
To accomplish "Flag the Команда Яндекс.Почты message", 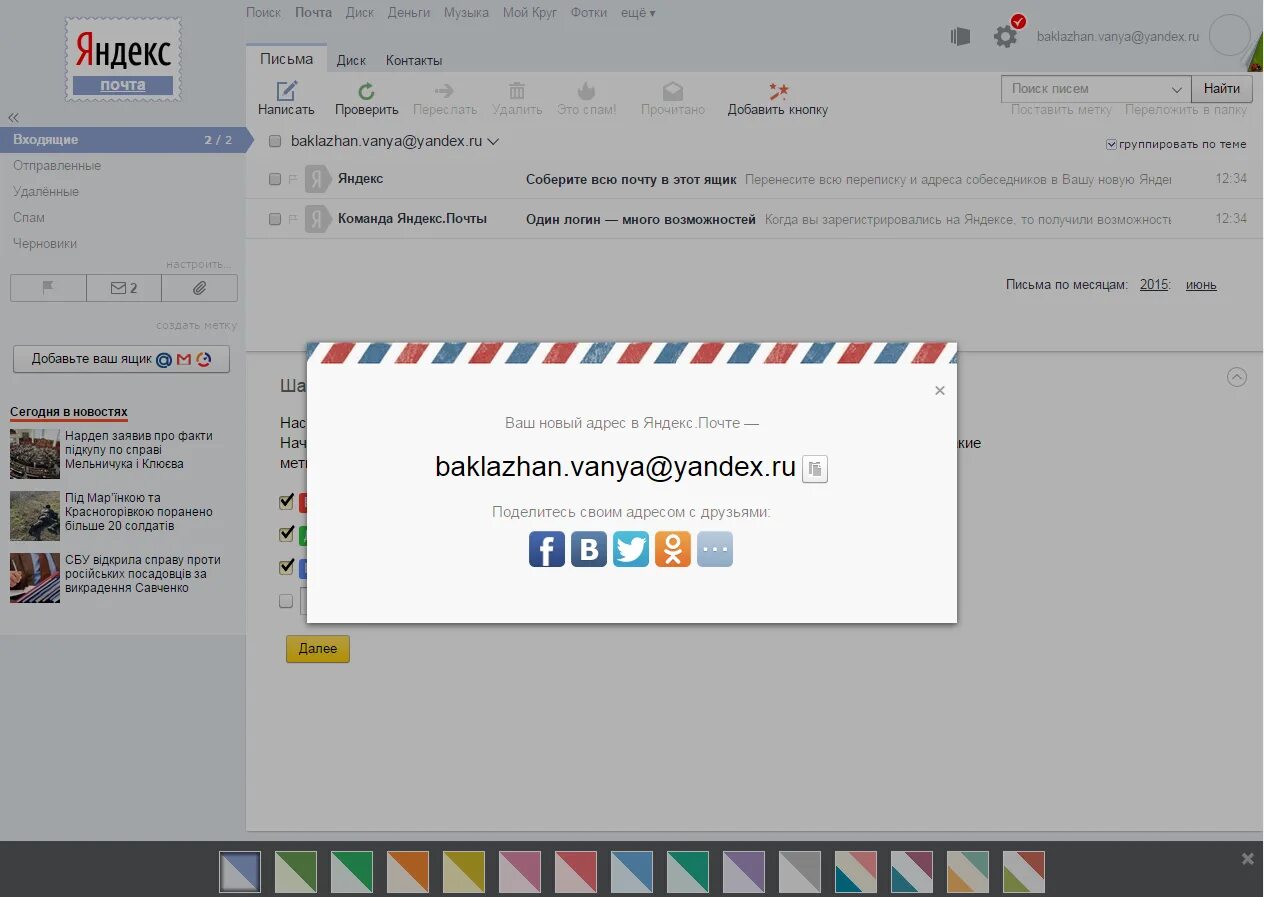I will 293,218.
